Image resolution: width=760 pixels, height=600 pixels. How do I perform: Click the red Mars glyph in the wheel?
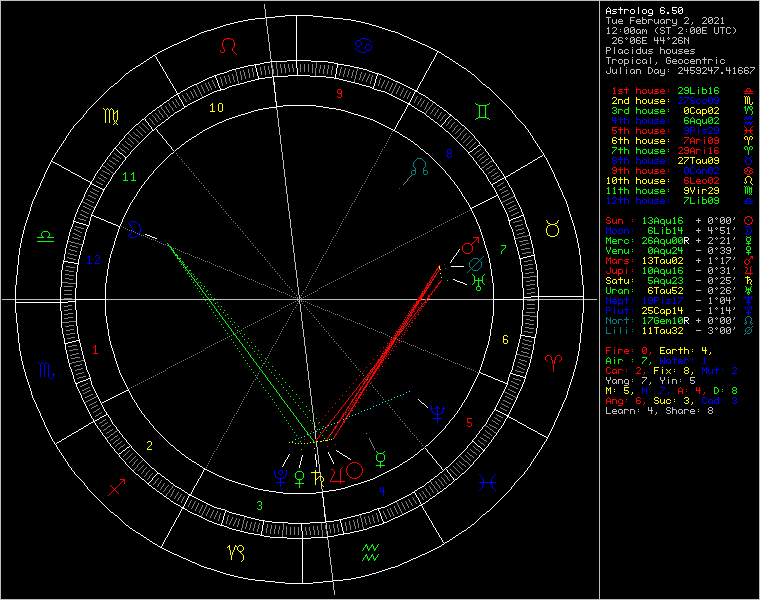[x=470, y=246]
